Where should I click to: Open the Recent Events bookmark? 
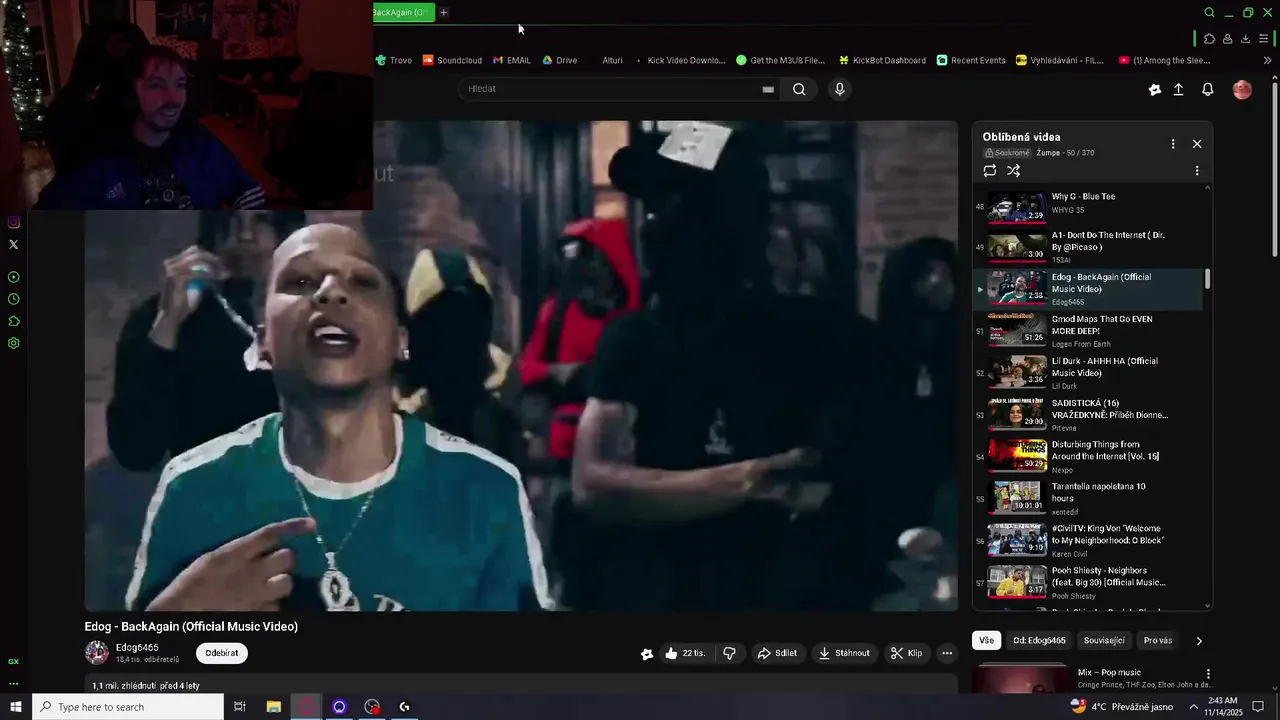tap(971, 60)
